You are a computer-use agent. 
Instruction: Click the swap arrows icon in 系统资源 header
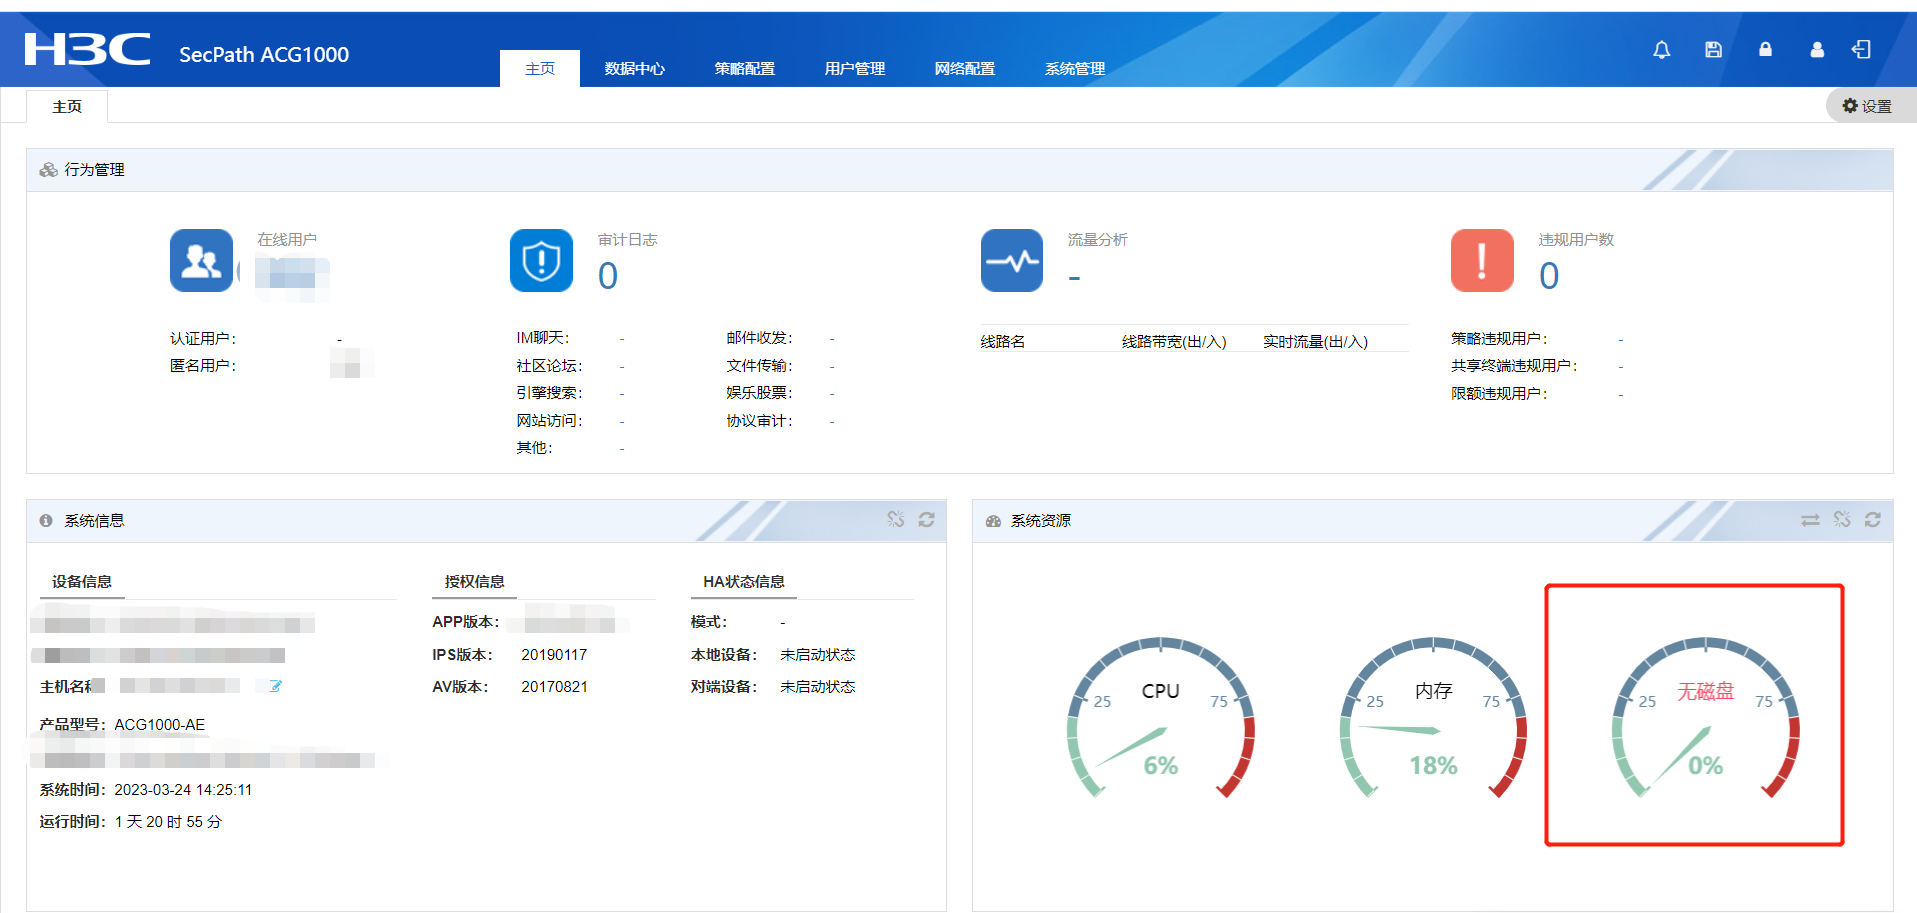1810,520
